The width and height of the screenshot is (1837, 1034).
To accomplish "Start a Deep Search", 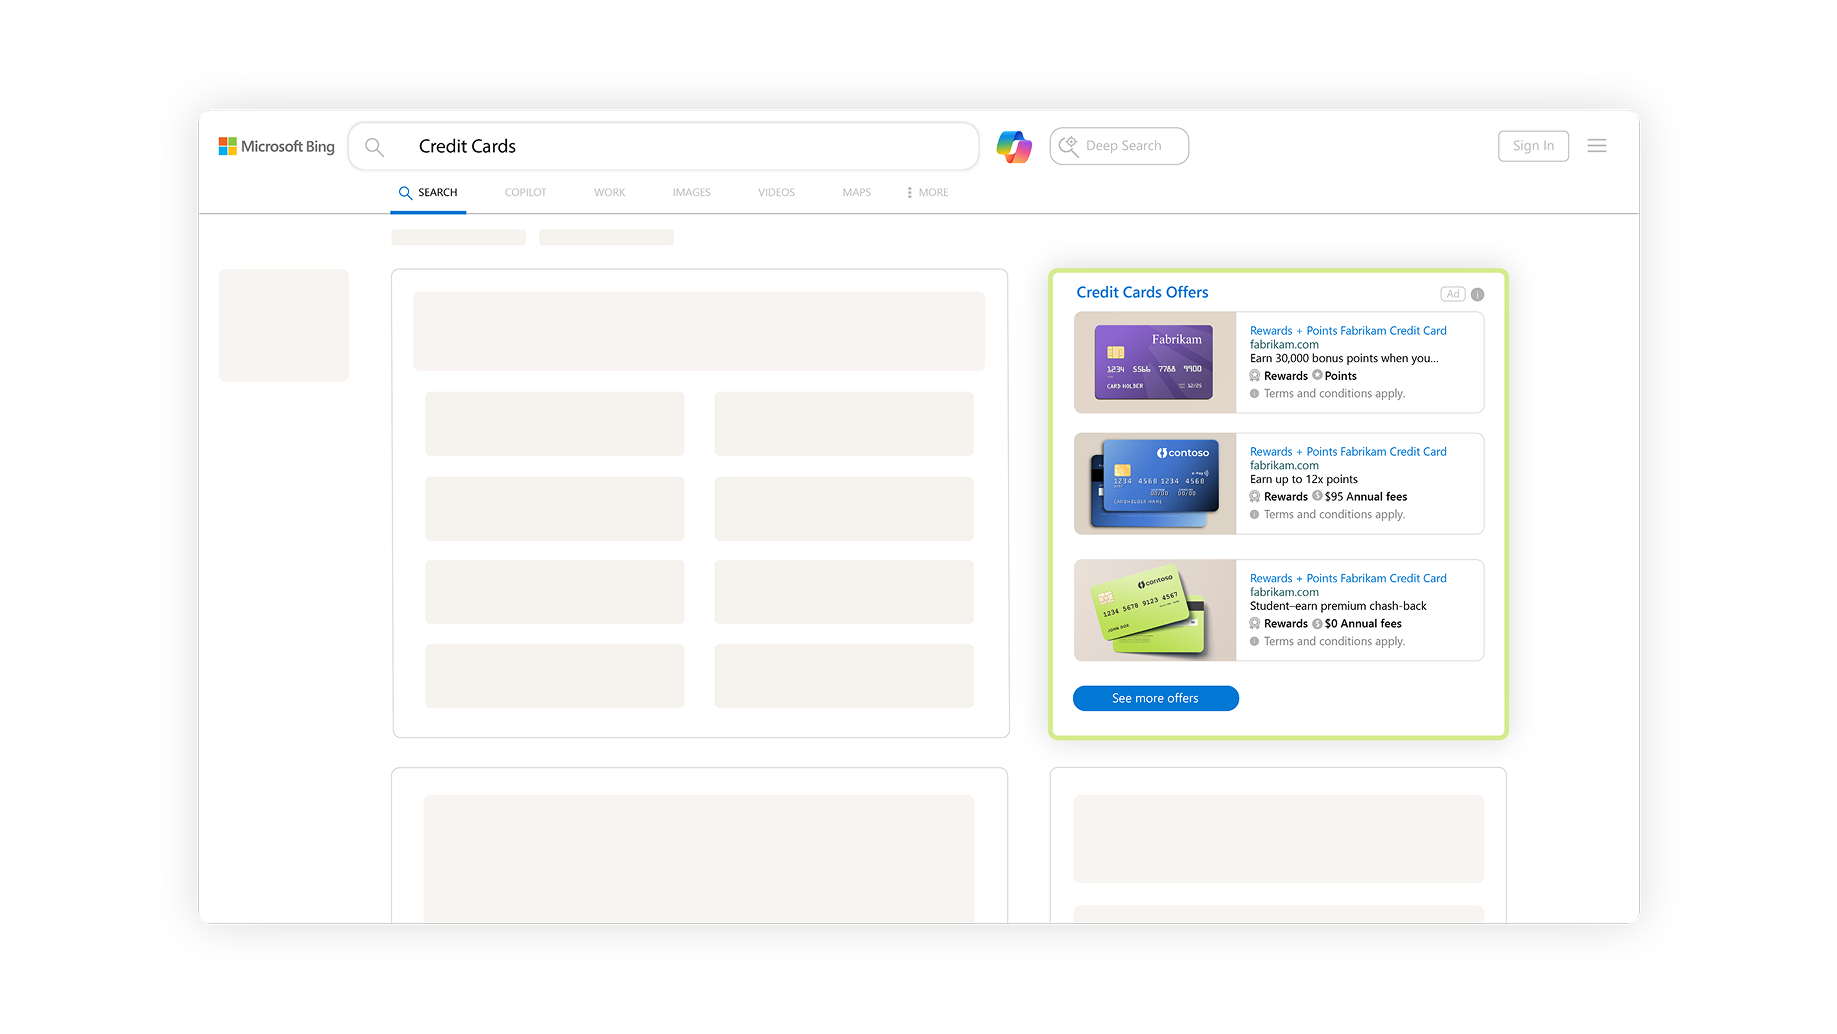I will click(x=1118, y=146).
